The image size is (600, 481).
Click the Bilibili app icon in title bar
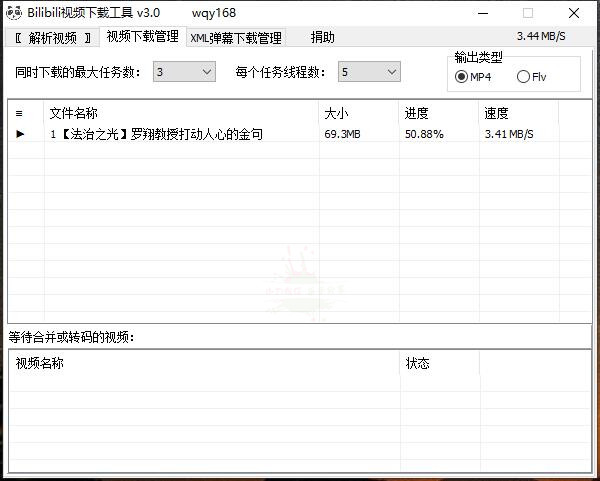pos(12,13)
